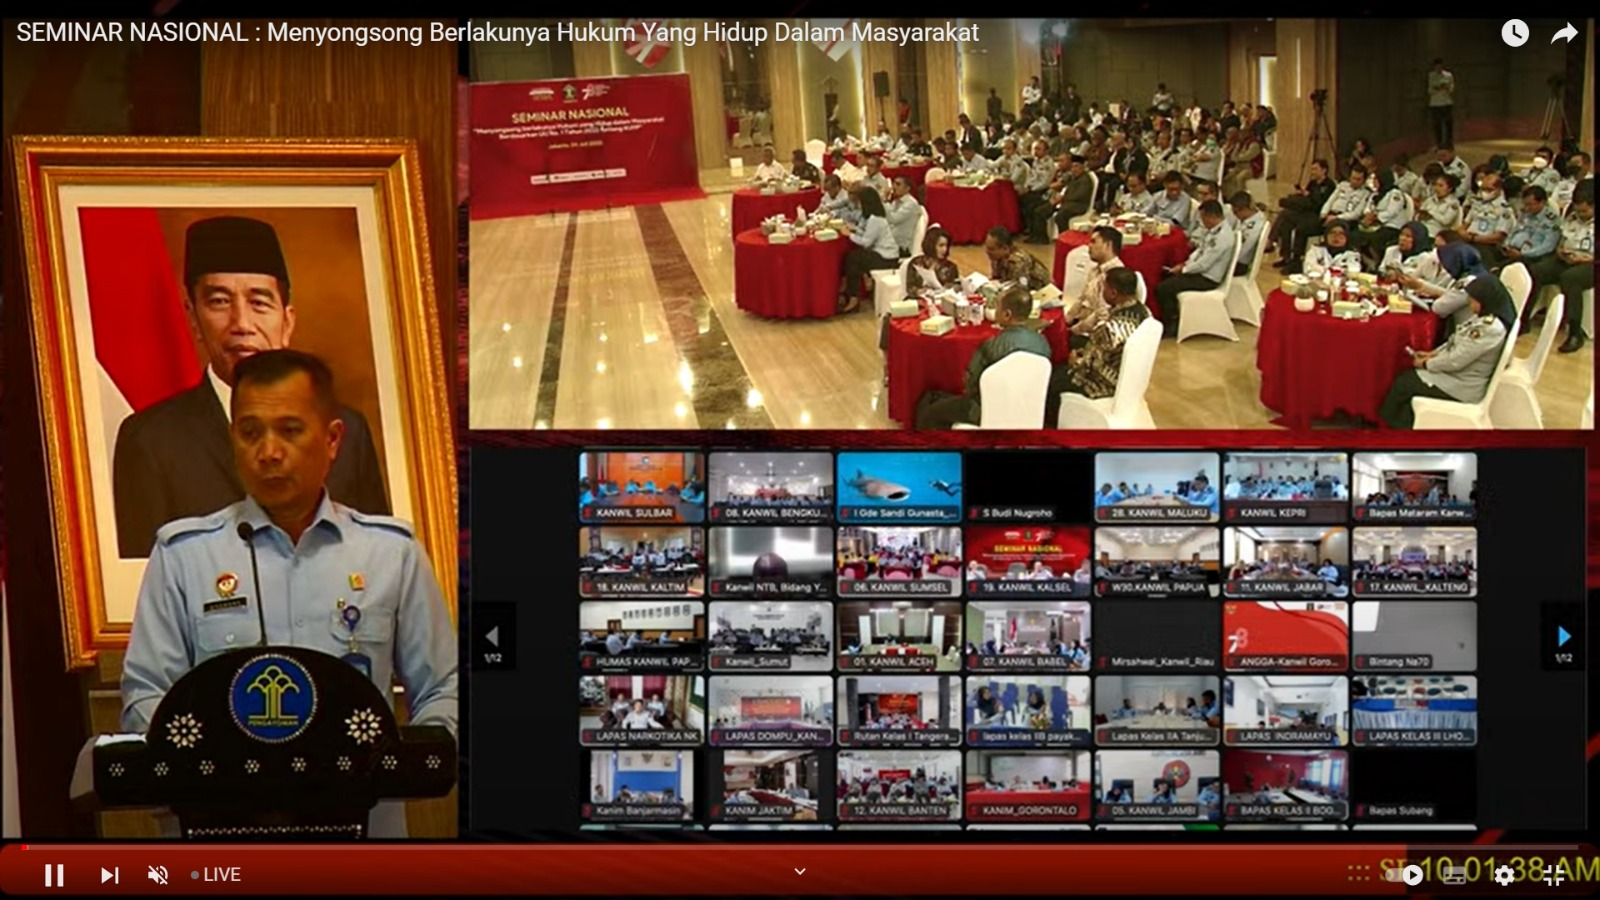Select the 01. KANWIL ACEH participant tile
The width and height of the screenshot is (1600, 900).
tap(899, 636)
